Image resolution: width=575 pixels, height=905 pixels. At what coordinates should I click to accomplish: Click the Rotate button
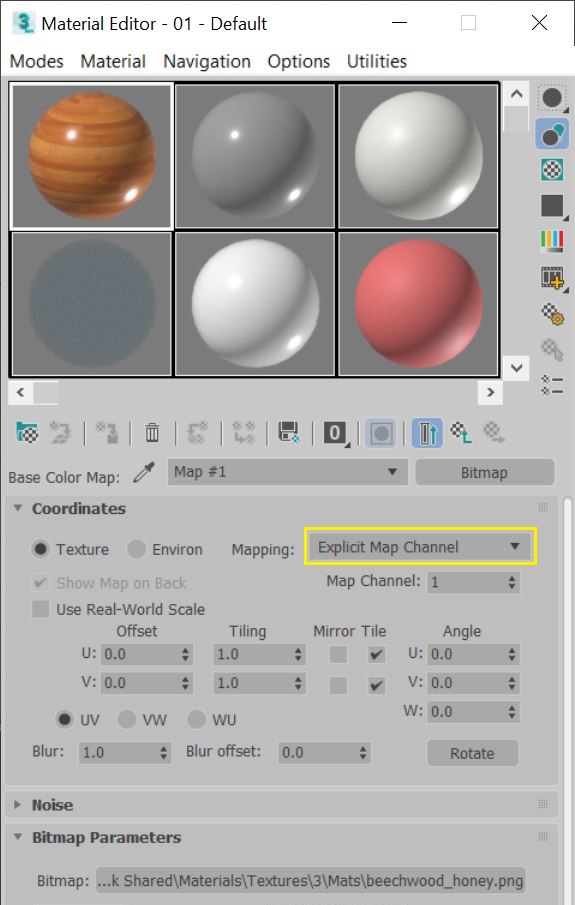(472, 753)
